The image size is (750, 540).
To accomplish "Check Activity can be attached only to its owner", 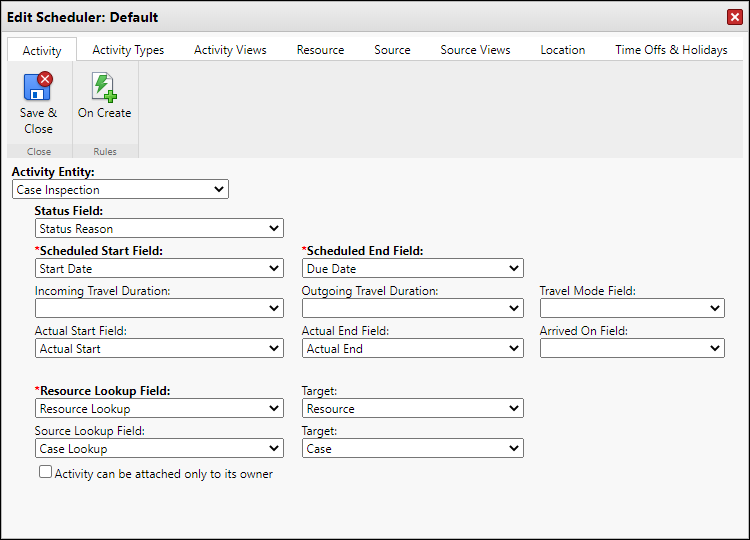I will [x=45, y=472].
